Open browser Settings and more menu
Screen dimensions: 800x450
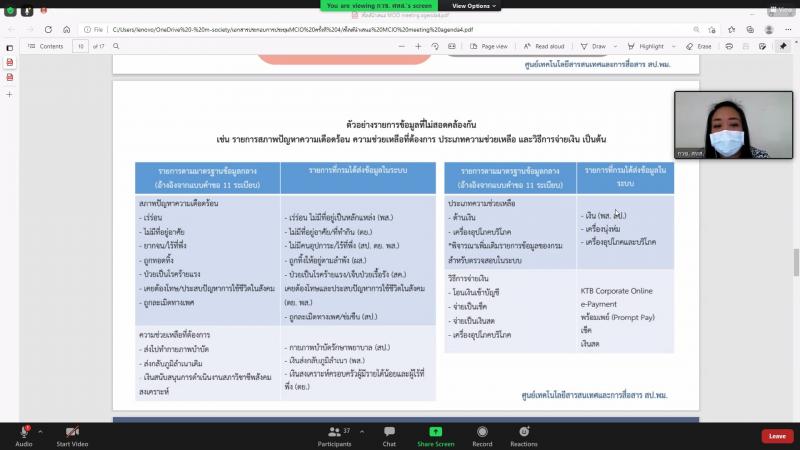pos(788,30)
